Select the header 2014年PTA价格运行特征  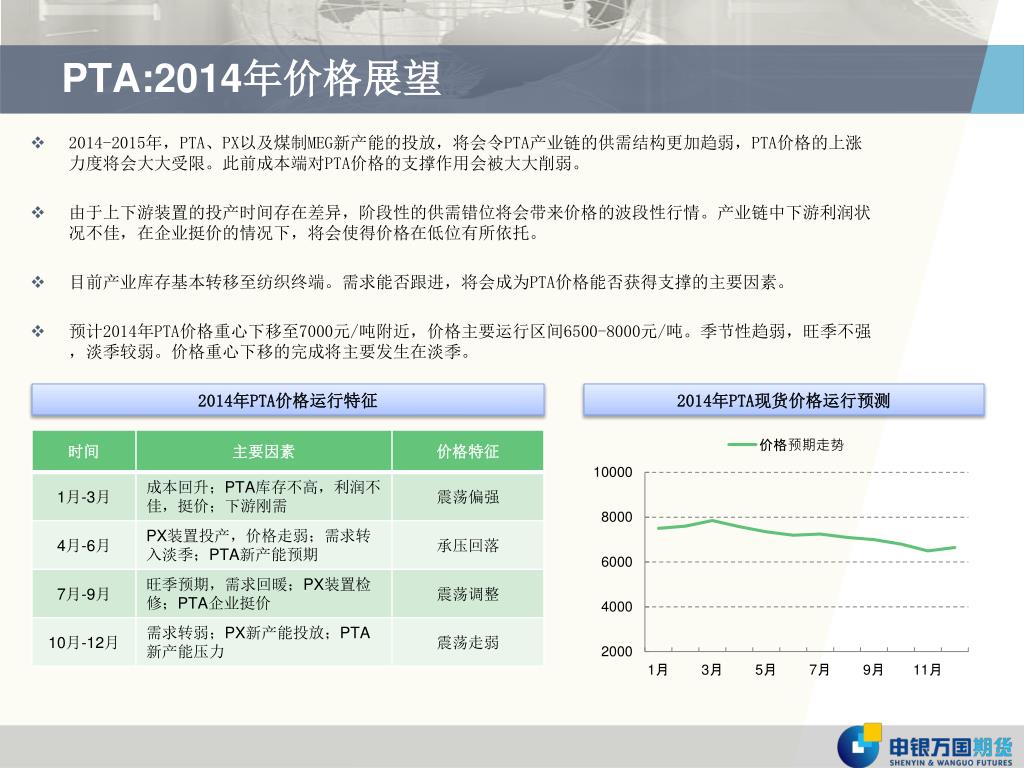[x=287, y=400]
